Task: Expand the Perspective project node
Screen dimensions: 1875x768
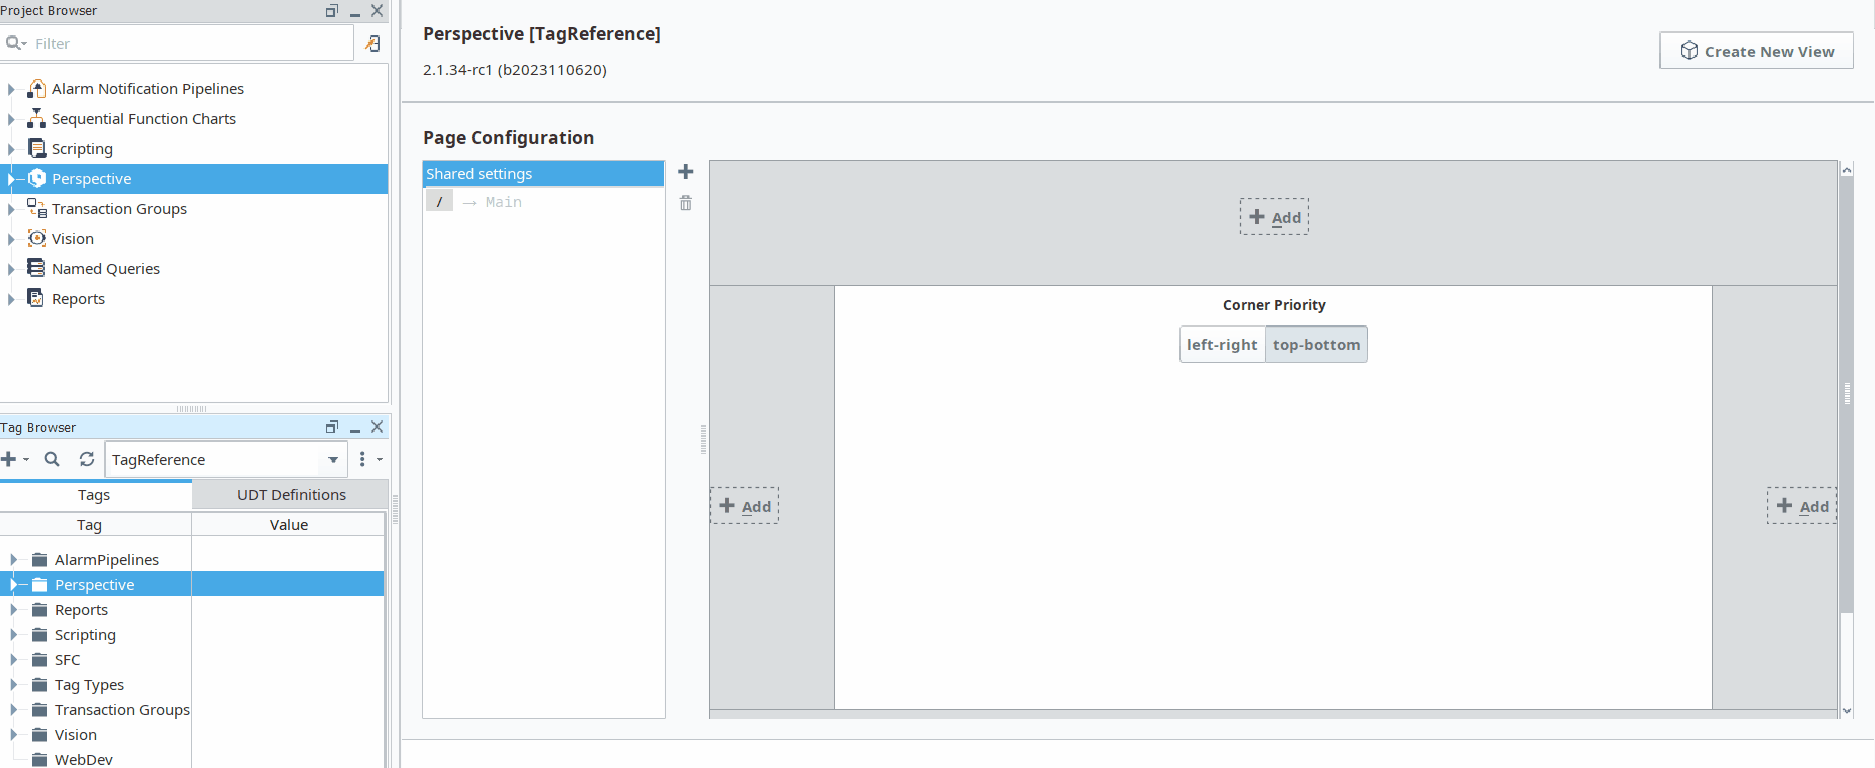Action: tap(11, 179)
